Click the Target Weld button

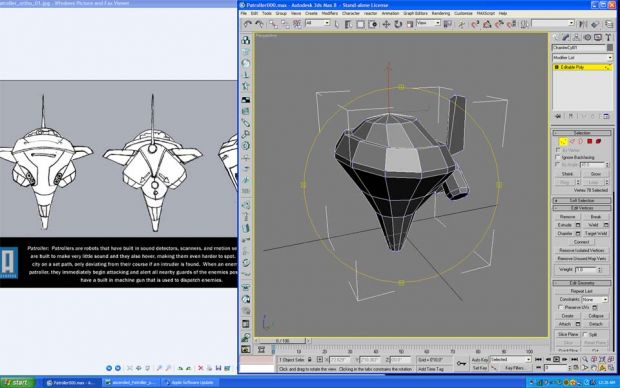(x=596, y=233)
